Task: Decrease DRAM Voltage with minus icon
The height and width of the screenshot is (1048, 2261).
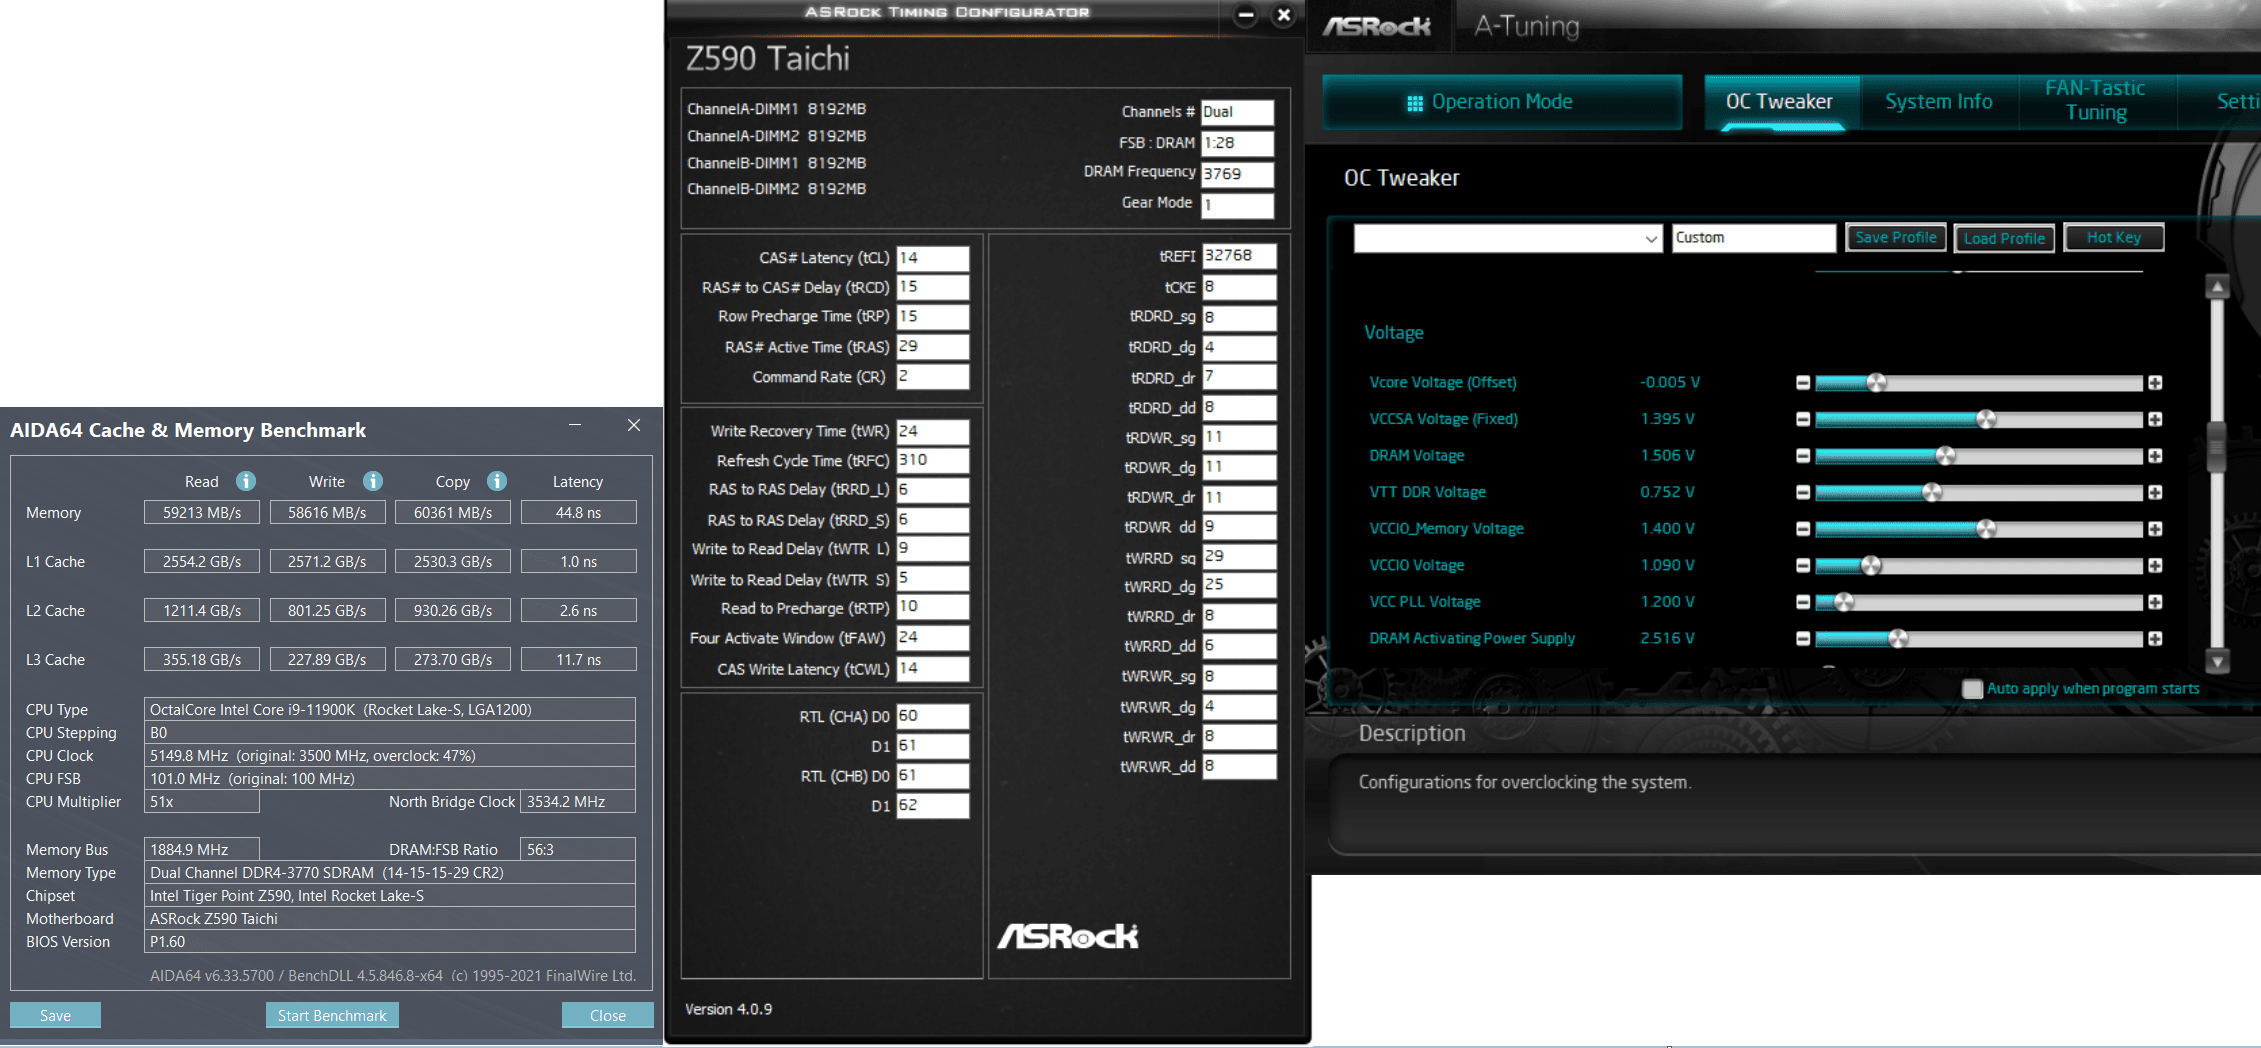Action: [x=1803, y=456]
